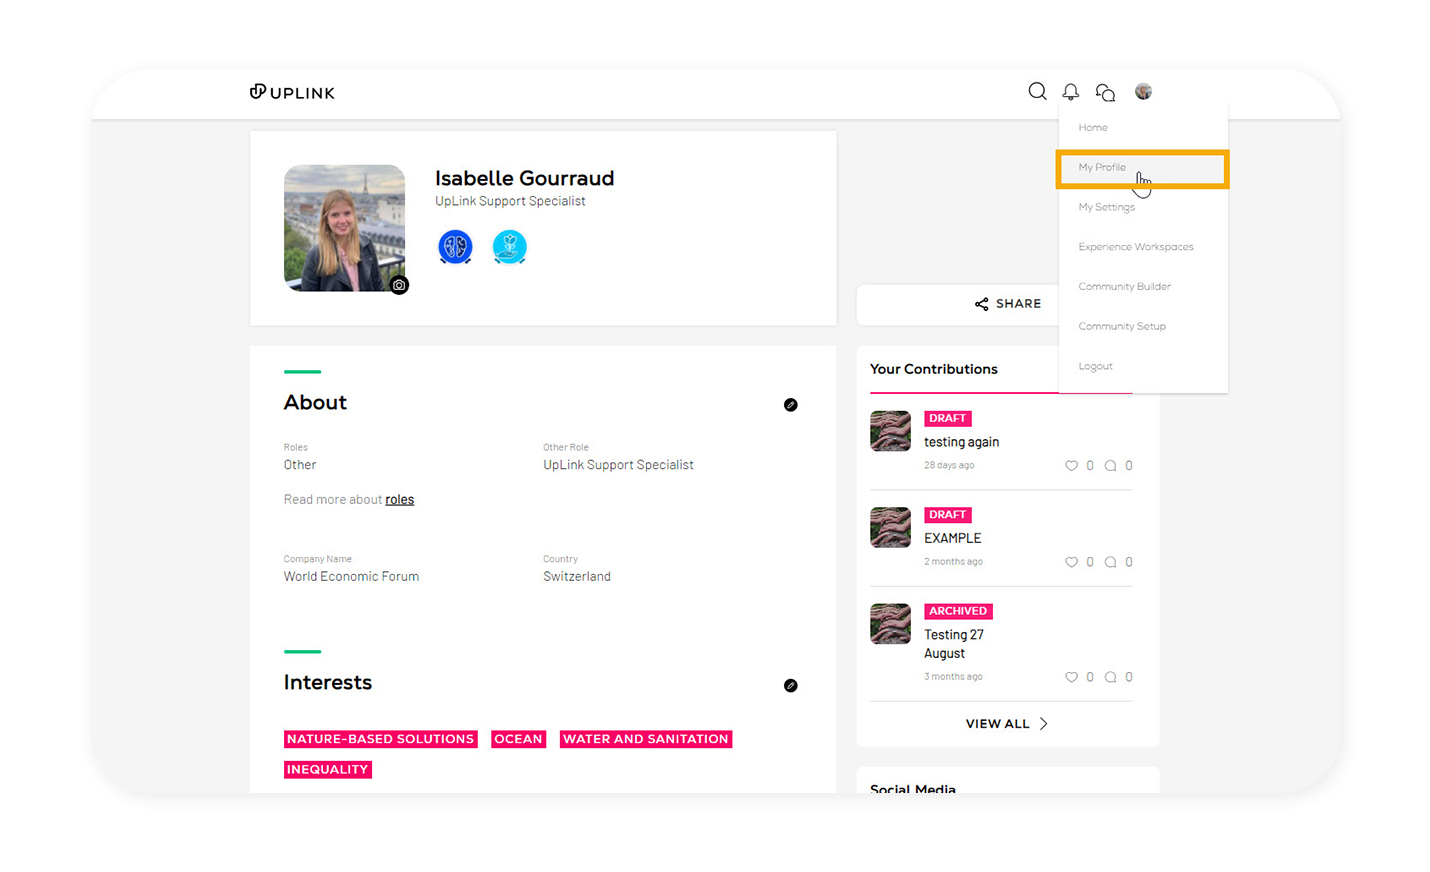Image resolution: width=1430 pixels, height=872 pixels.
Task: Like the archived 'Testing 27 August' post
Action: (1071, 677)
